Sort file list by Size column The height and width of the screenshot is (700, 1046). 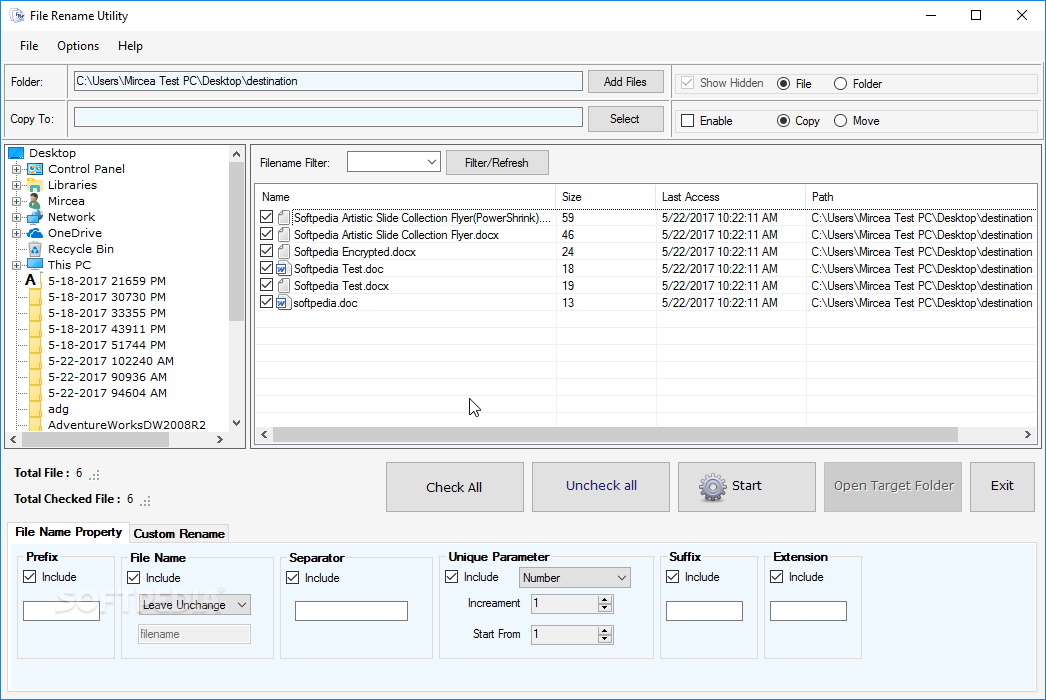tap(605, 197)
